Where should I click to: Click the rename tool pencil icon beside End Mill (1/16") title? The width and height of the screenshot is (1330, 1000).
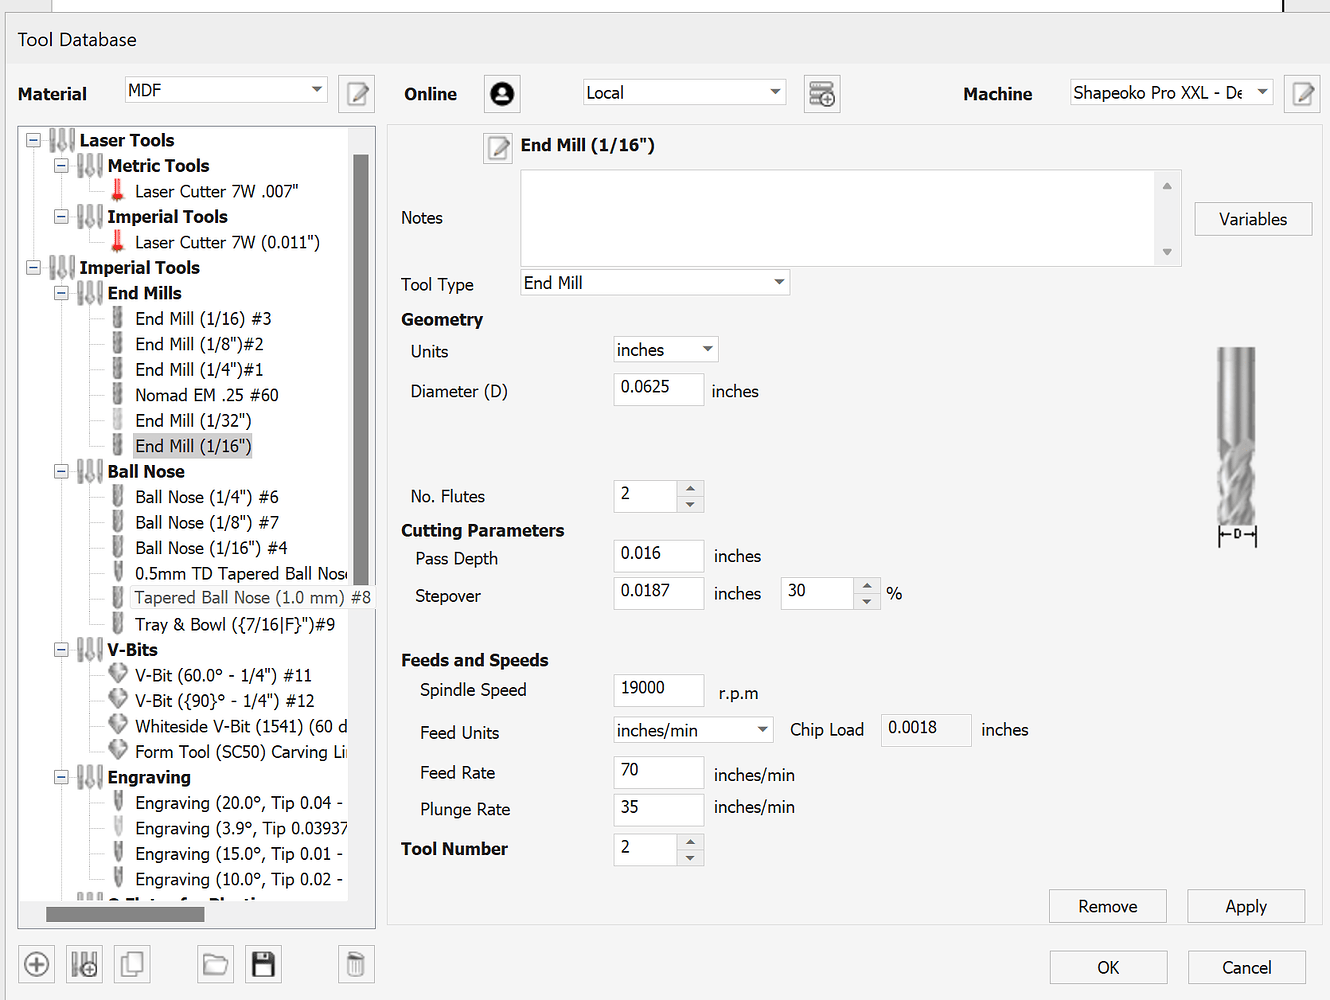[498, 148]
